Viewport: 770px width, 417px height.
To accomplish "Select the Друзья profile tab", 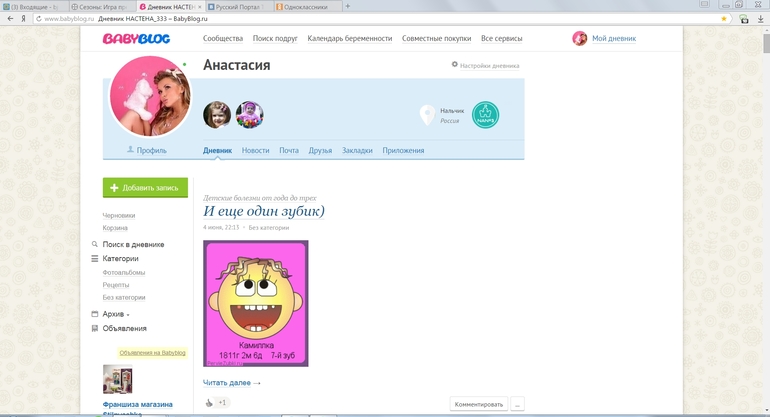I will pyautogui.click(x=320, y=150).
